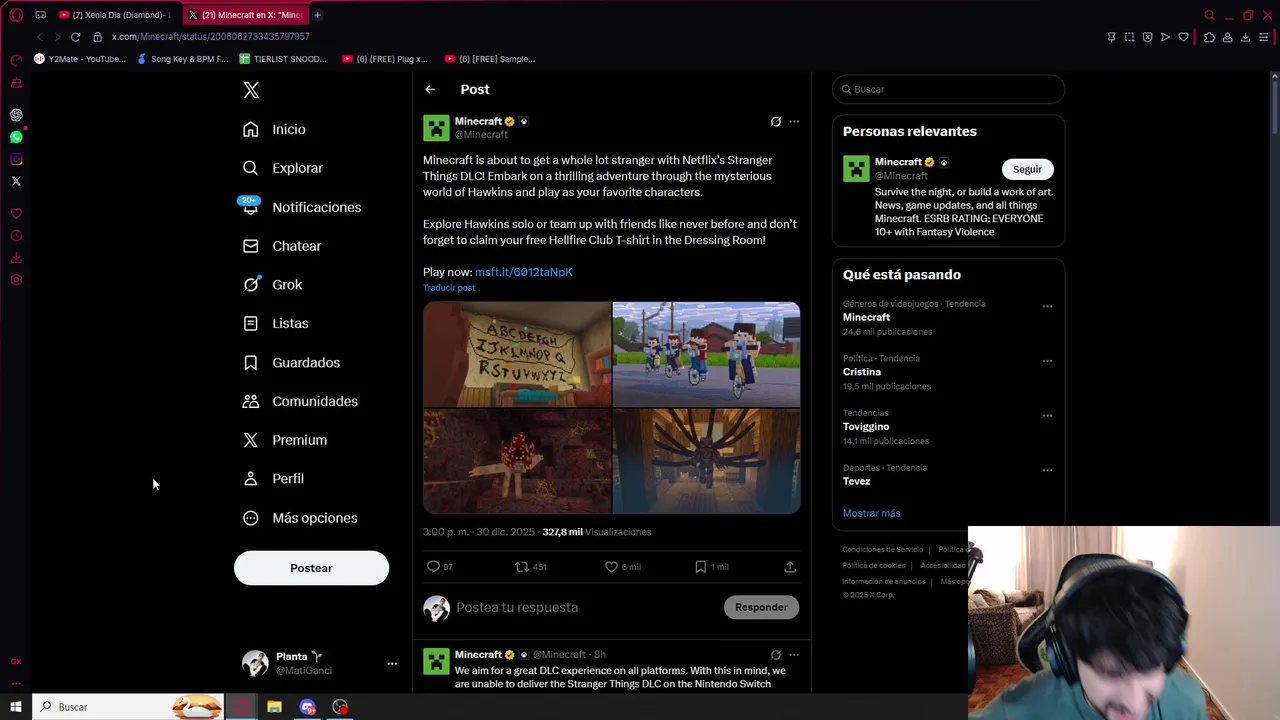Open the Y2Mate bookmark
1280x720 pixels.
click(80, 59)
